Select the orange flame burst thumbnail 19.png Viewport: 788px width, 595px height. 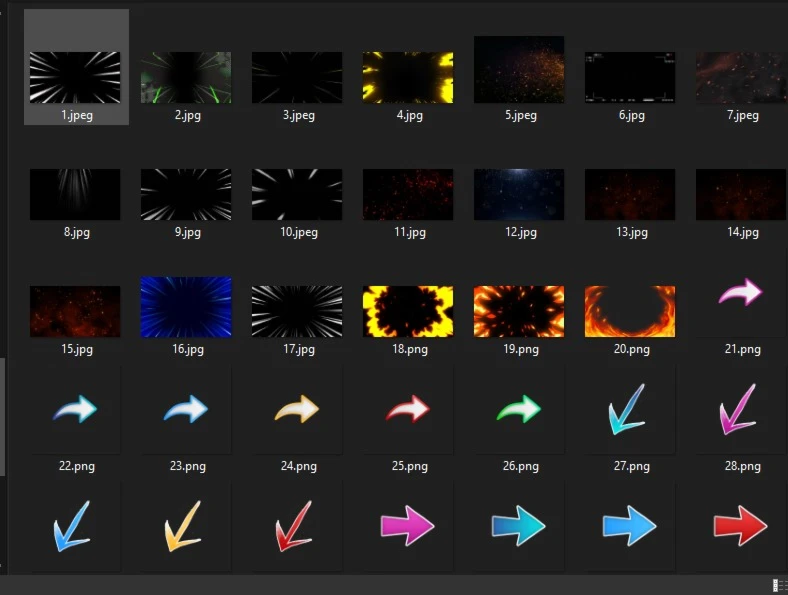[519, 312]
